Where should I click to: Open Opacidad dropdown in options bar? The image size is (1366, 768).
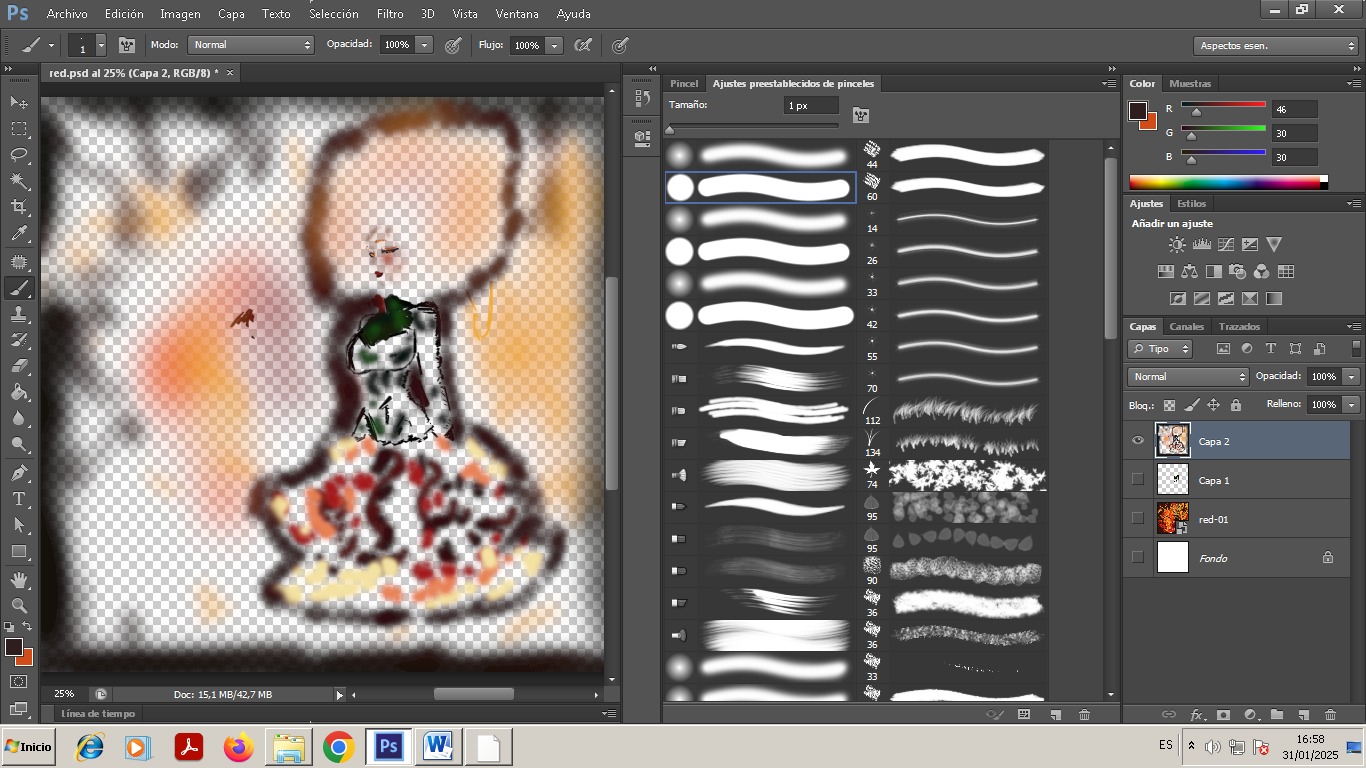pyautogui.click(x=424, y=45)
